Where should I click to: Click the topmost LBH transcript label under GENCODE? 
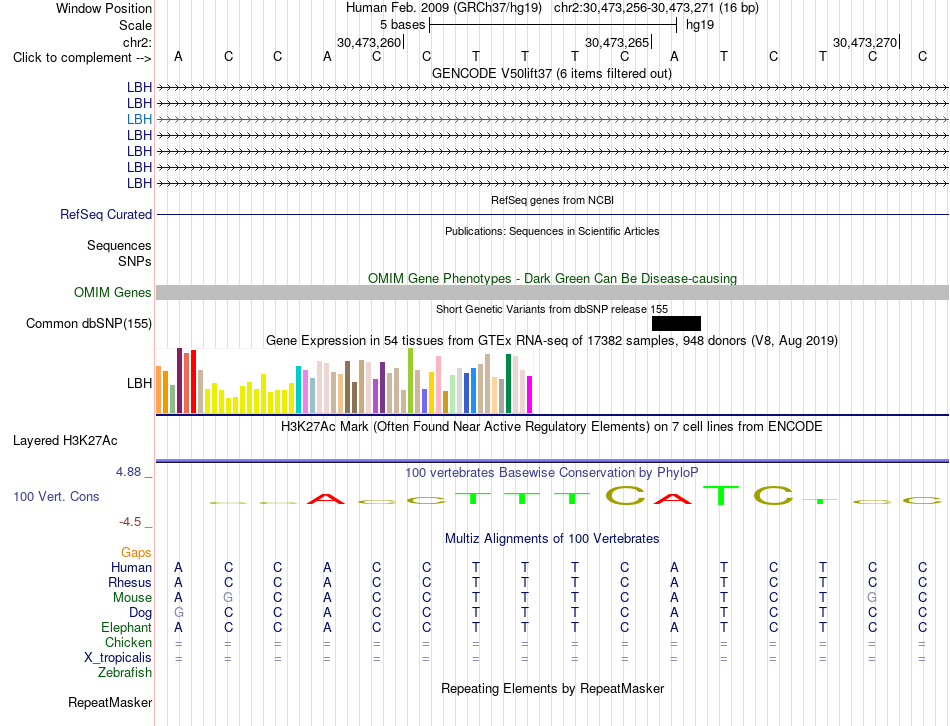pos(139,87)
